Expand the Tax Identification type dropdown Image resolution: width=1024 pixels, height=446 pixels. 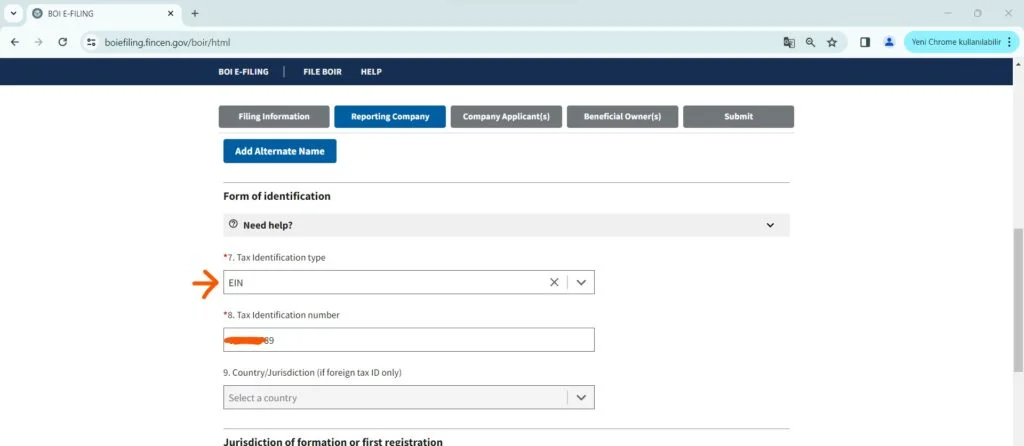click(581, 283)
